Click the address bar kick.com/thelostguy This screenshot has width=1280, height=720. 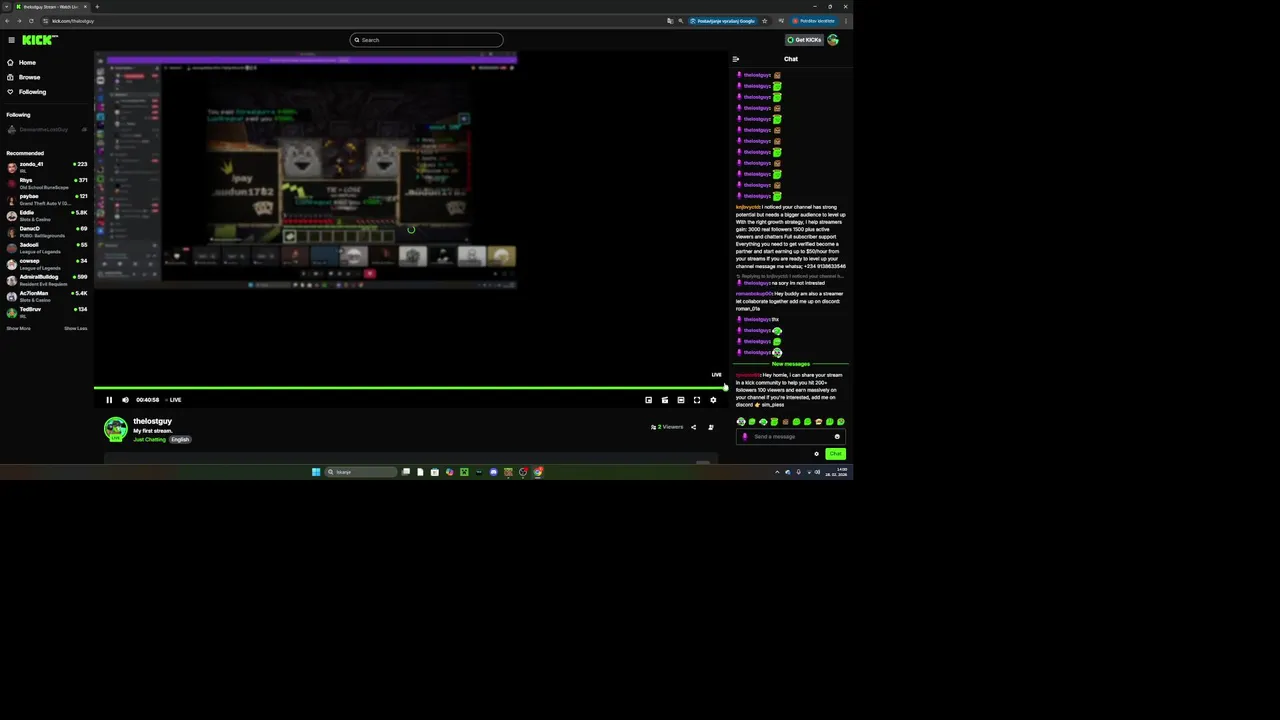[73, 21]
